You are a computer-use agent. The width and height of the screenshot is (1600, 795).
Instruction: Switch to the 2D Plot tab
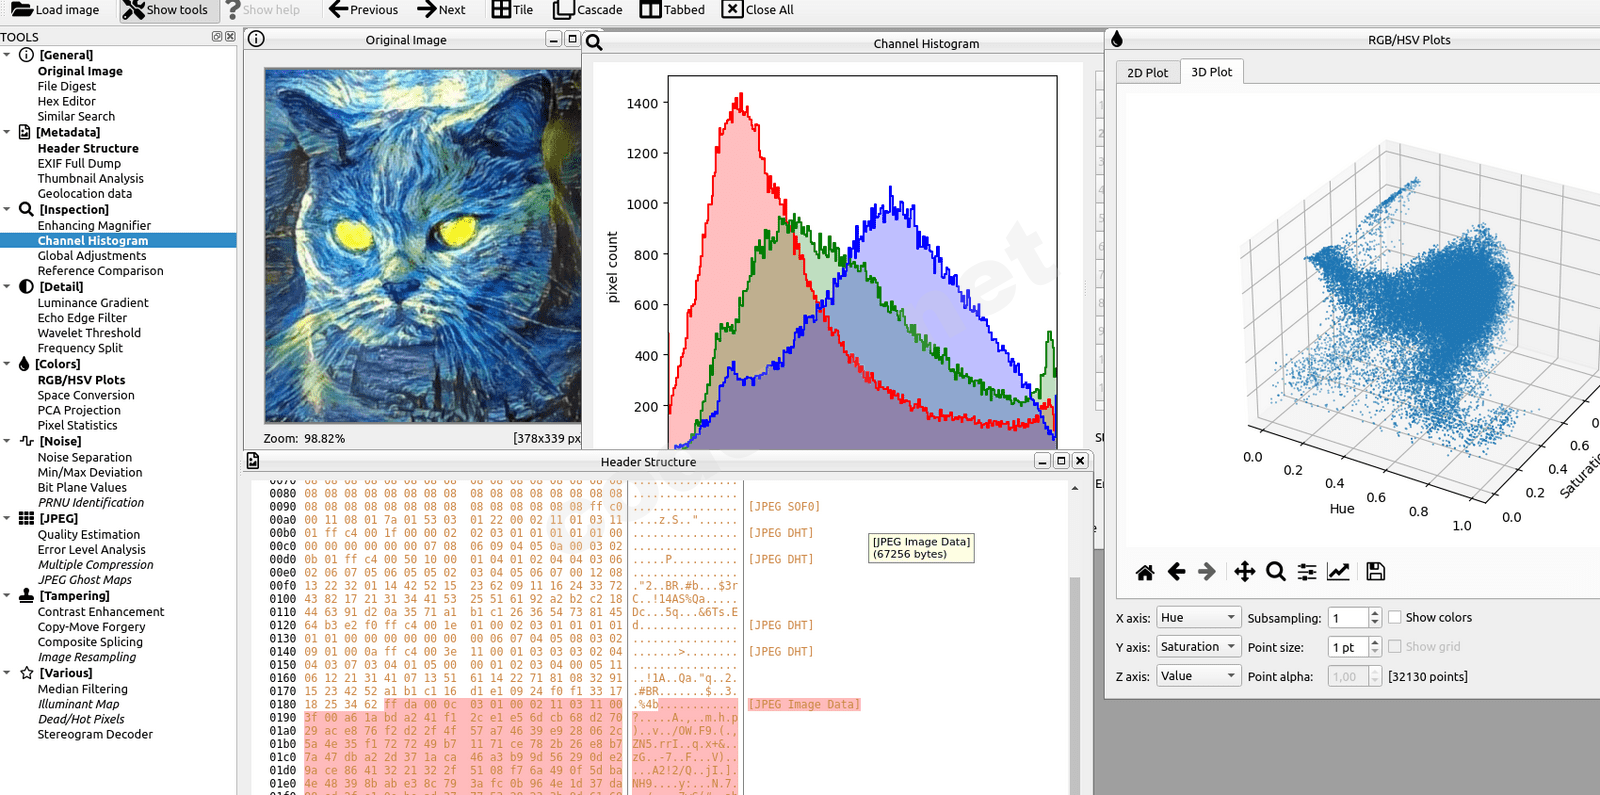coord(1147,73)
